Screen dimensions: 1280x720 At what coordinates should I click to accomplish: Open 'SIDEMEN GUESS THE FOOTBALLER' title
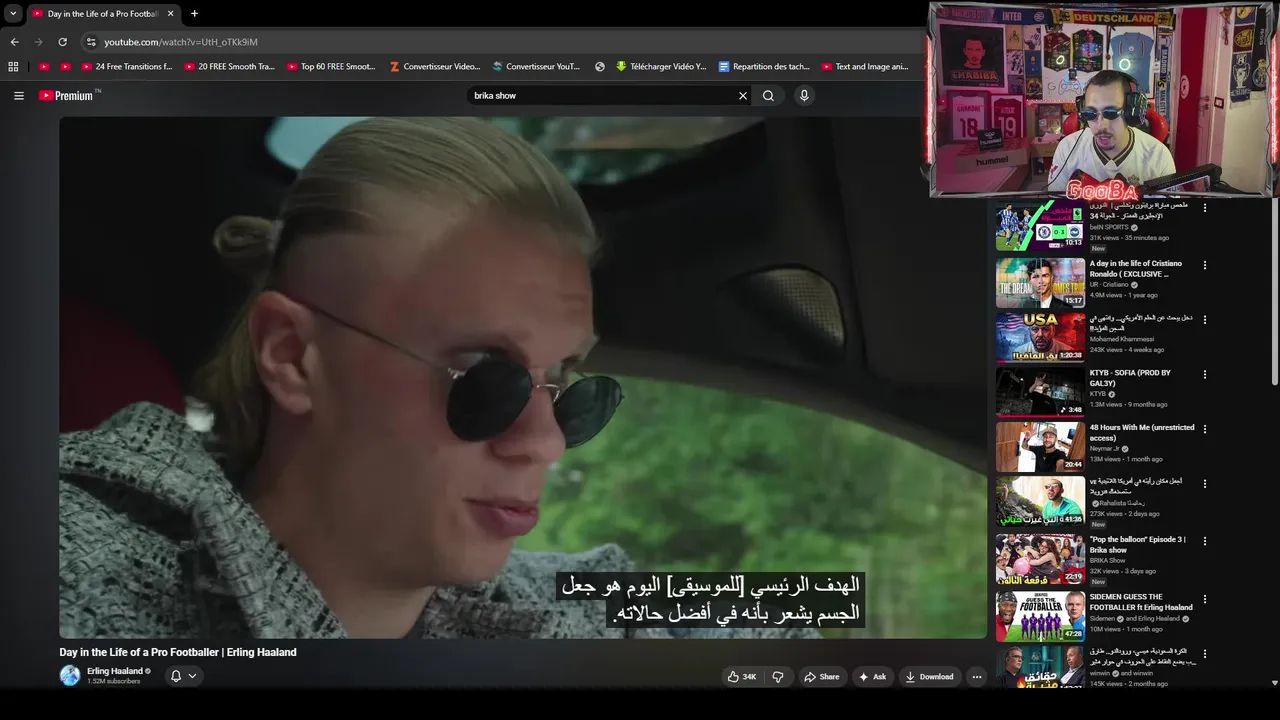1141,602
